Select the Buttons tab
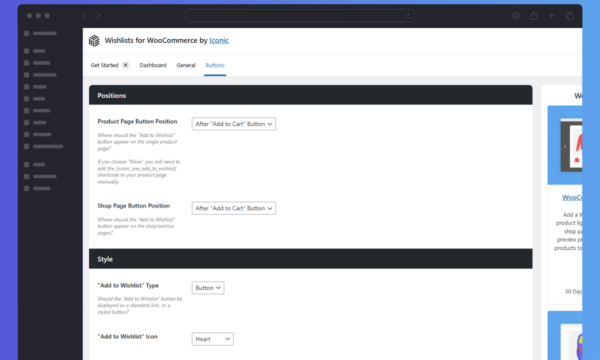 (215, 65)
